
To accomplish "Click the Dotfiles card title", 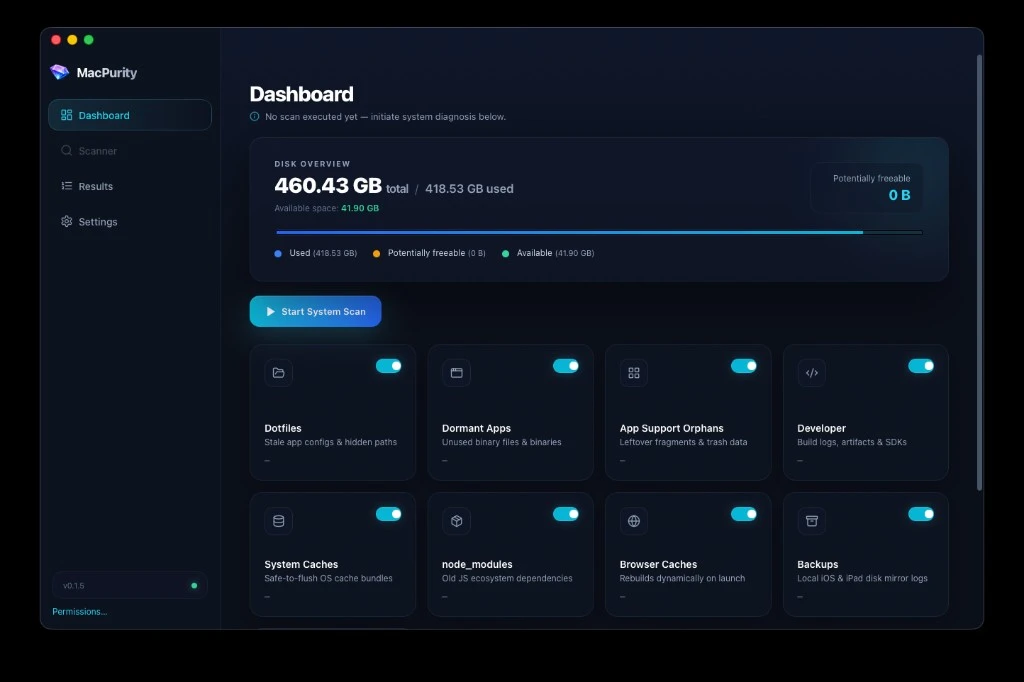I will pyautogui.click(x=283, y=429).
